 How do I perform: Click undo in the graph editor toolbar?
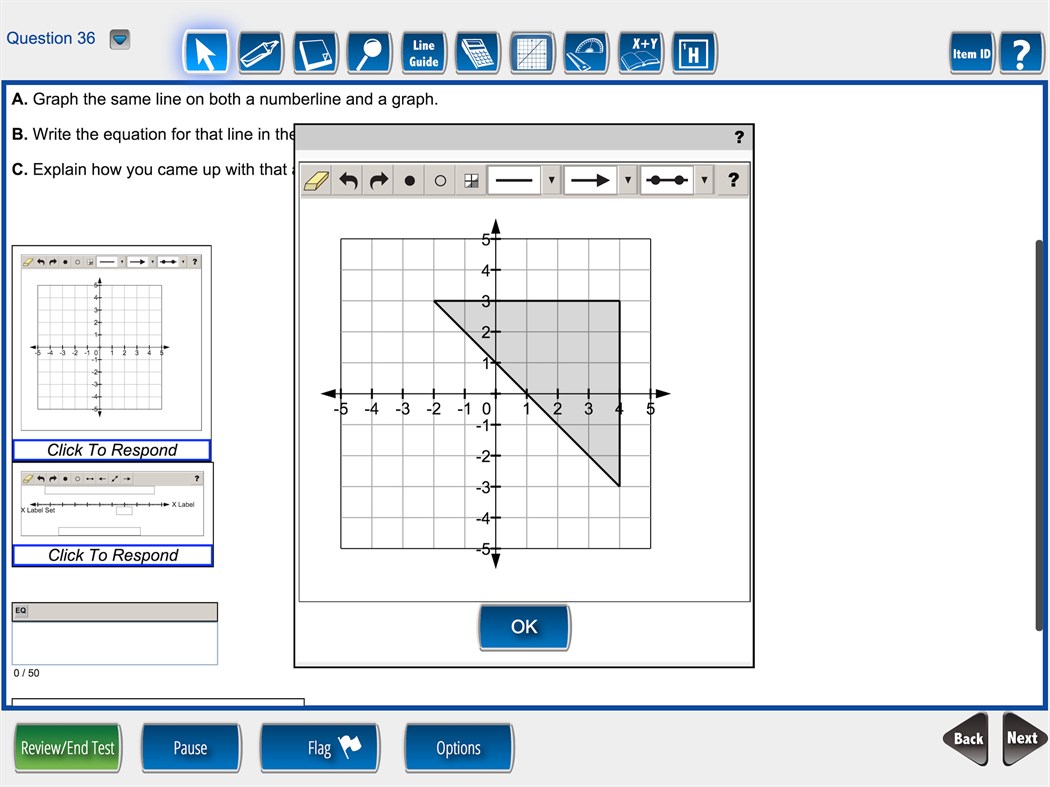pyautogui.click(x=347, y=180)
